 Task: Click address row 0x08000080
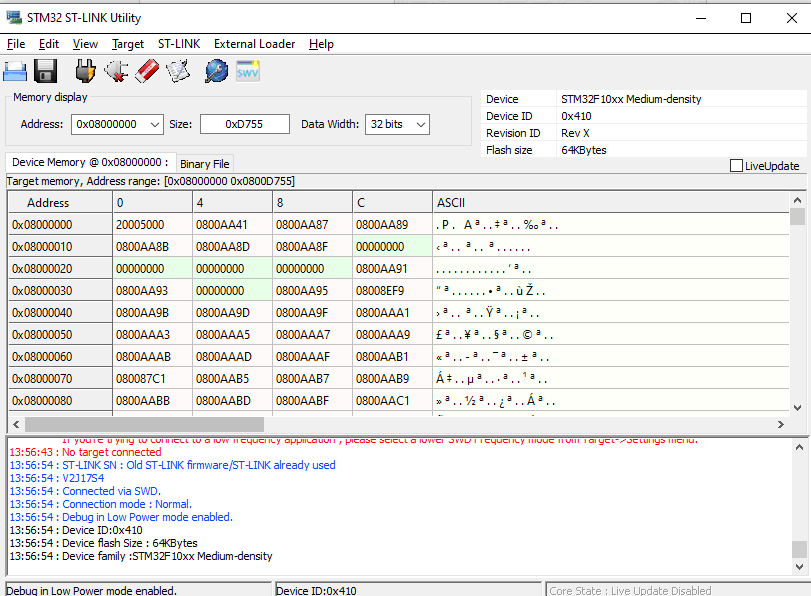[60, 401]
